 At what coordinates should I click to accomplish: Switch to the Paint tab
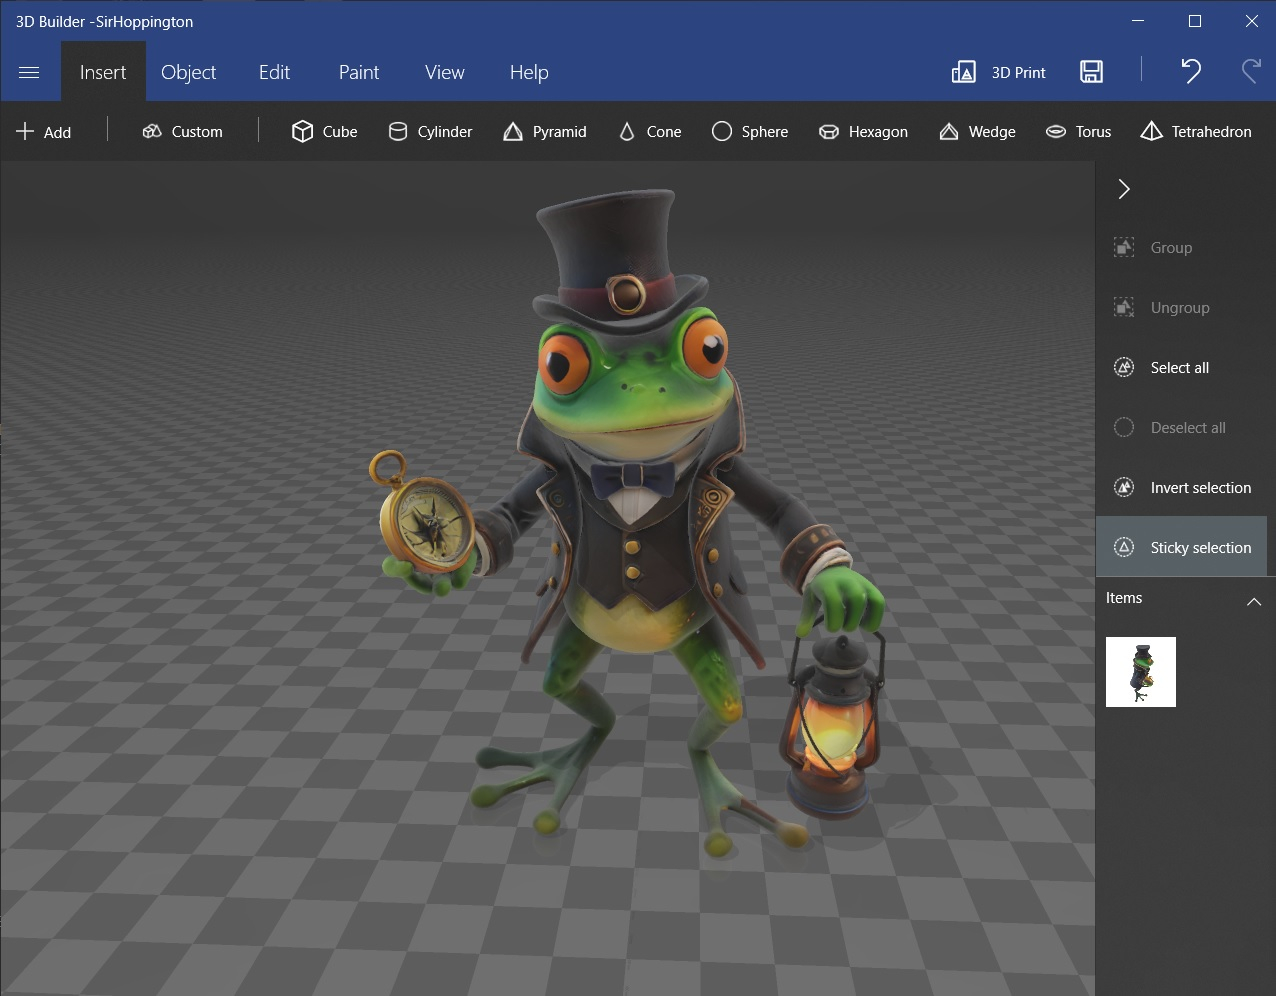point(358,72)
